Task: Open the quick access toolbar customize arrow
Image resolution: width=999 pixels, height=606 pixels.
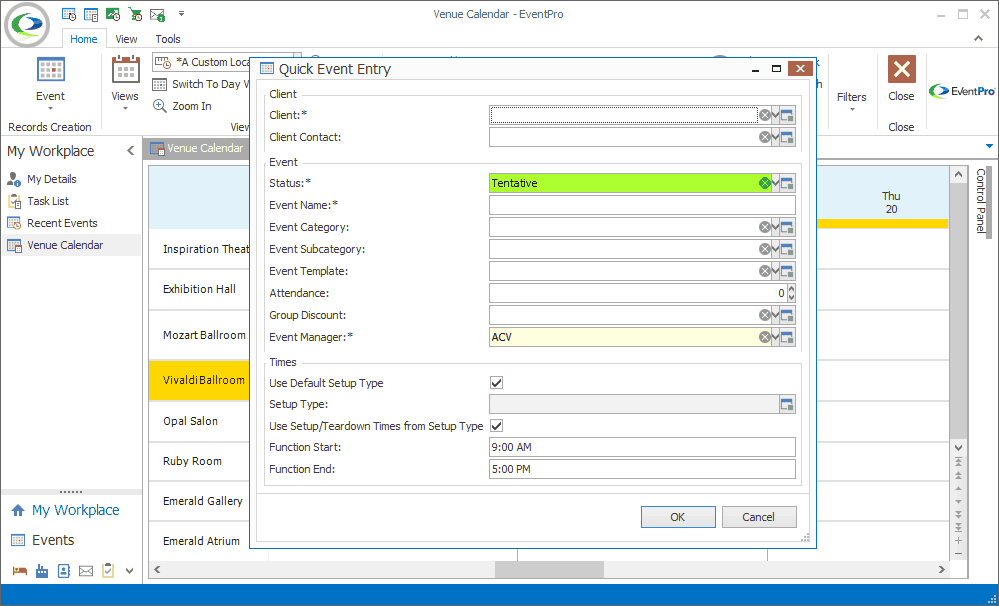Action: coord(181,13)
